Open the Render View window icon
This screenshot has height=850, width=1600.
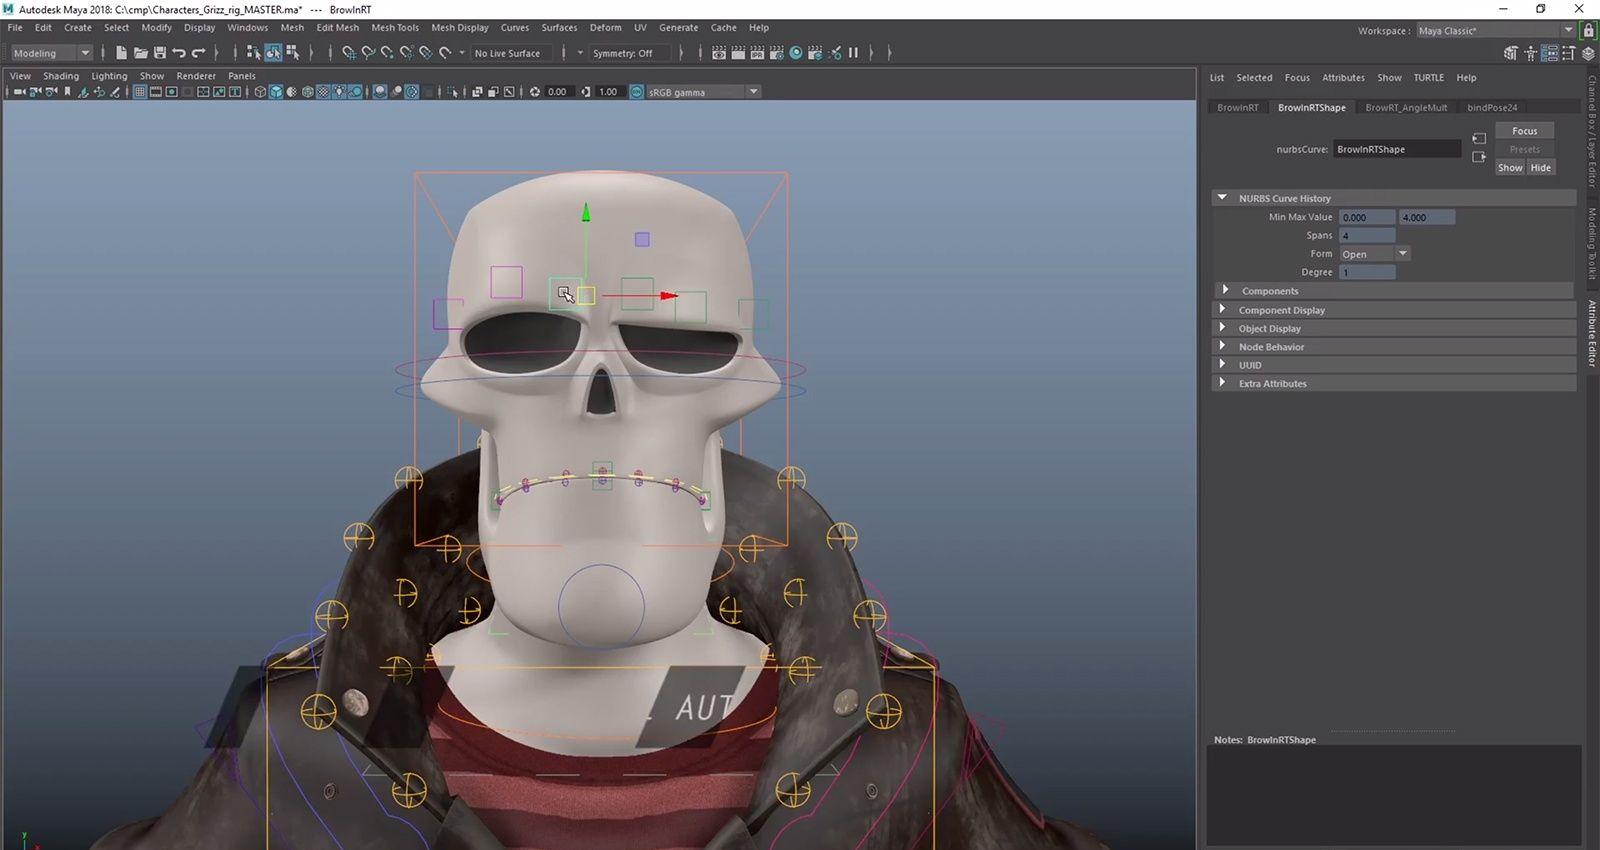719,53
